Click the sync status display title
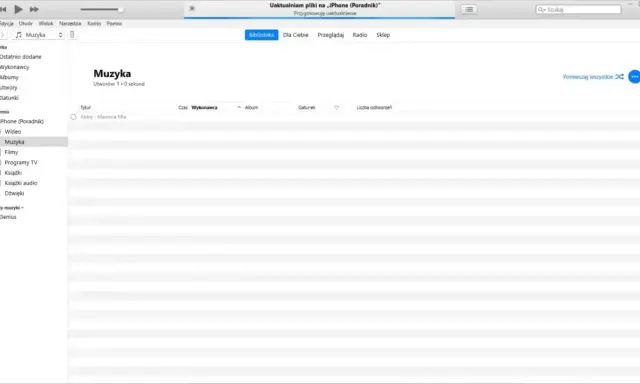This screenshot has height=384, width=640. pyautogui.click(x=325, y=5)
